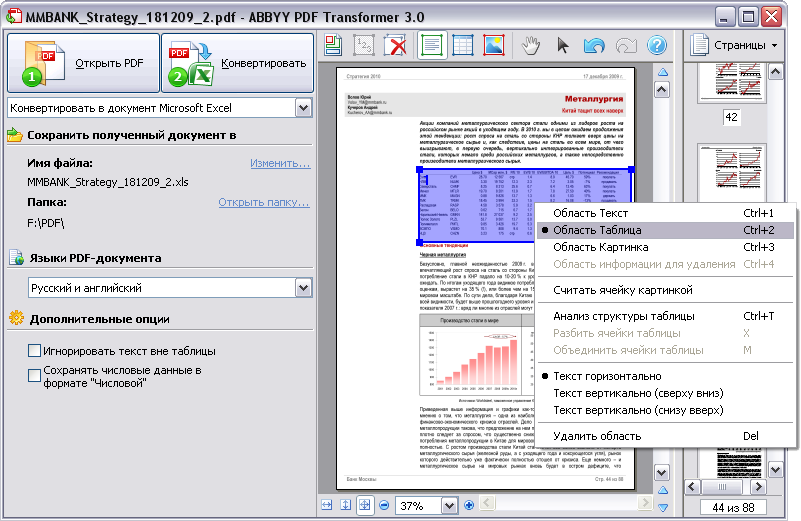
Task: Click the delete all areas icon
Action: click(395, 45)
